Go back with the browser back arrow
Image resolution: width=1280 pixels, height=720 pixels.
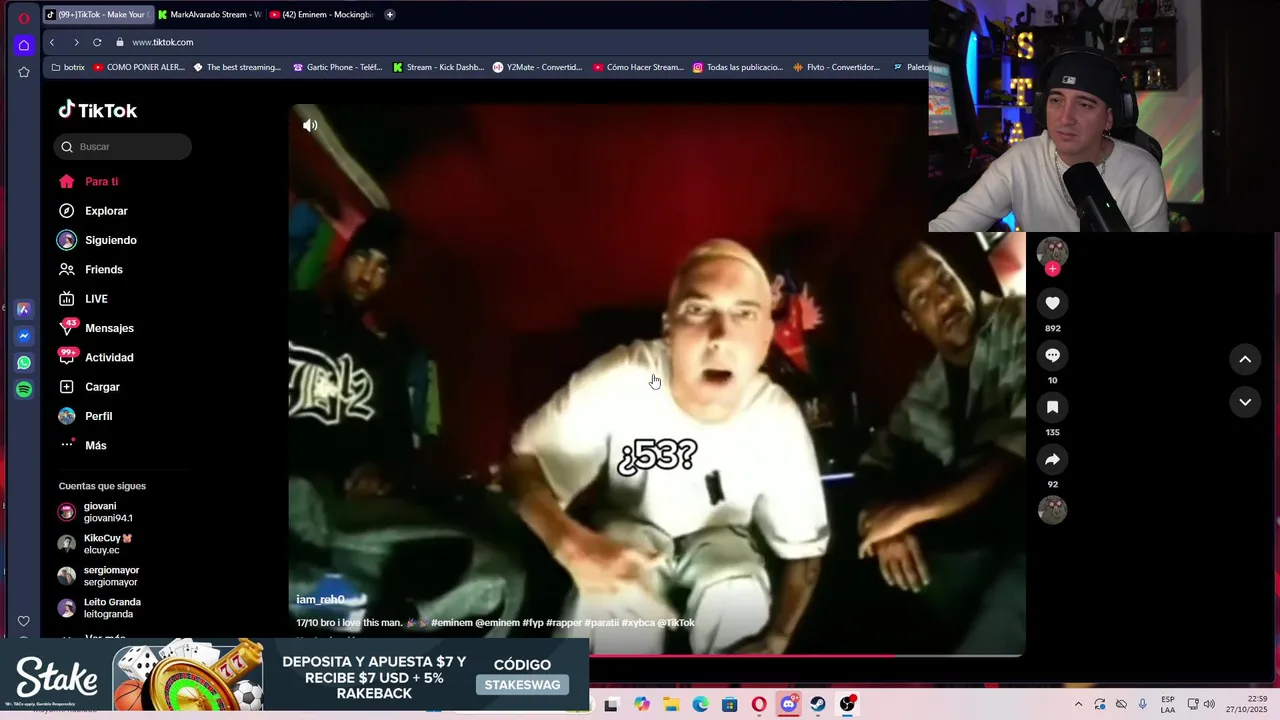coord(52,42)
